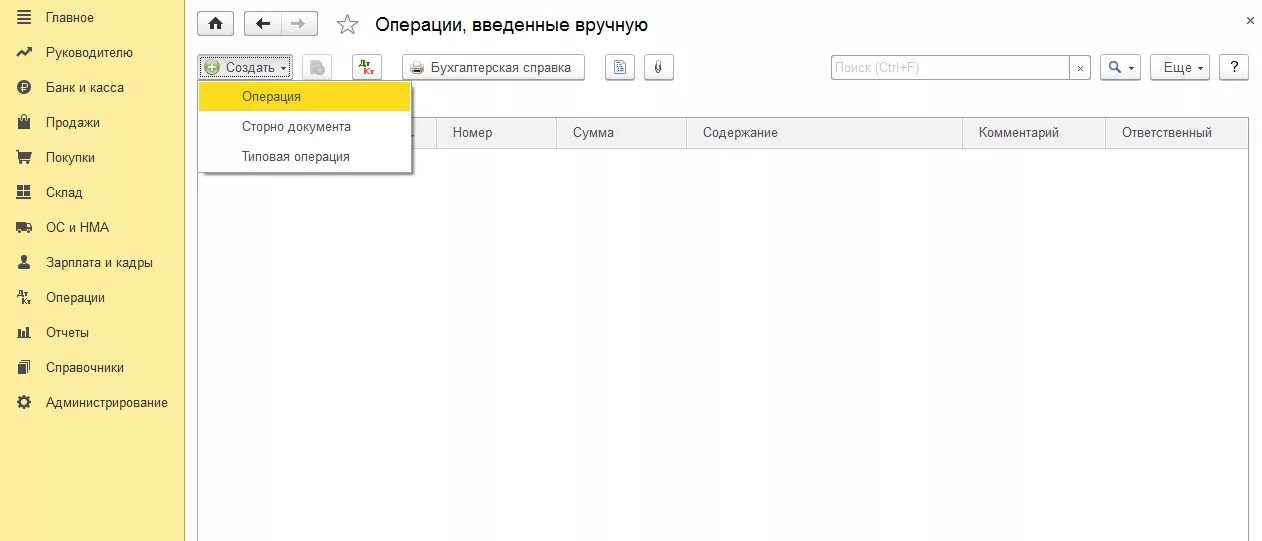
Task: Sort by the Содержание column header
Action: pyautogui.click(x=824, y=133)
